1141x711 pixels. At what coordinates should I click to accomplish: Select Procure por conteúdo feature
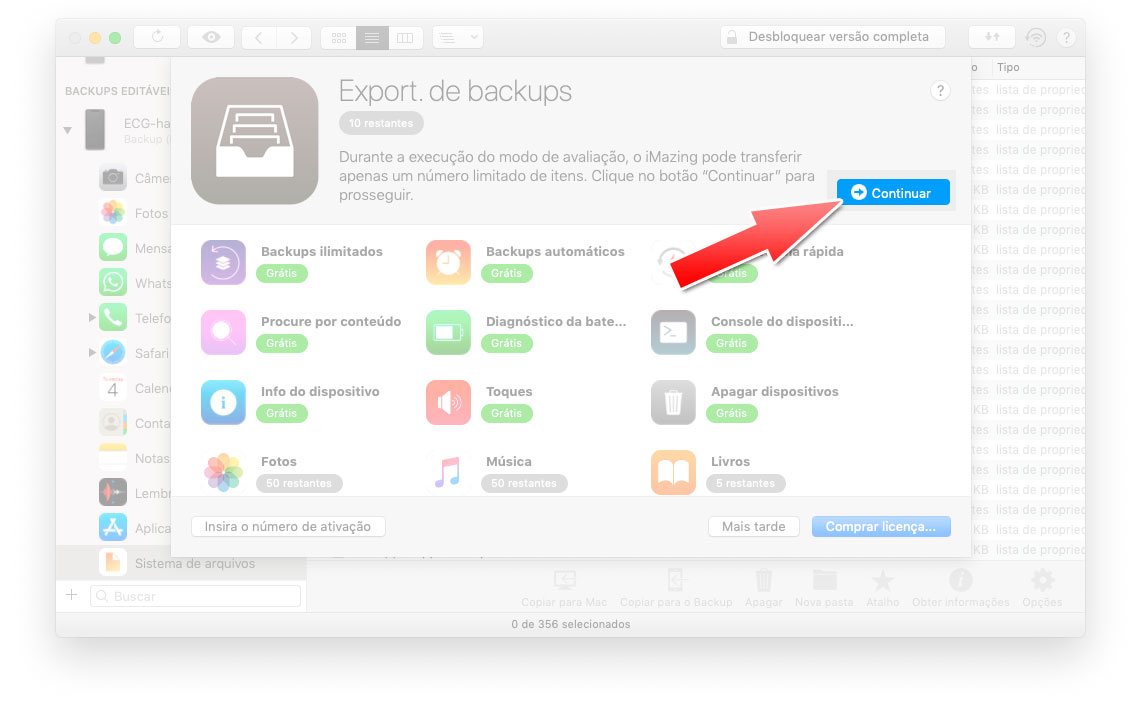click(x=301, y=332)
